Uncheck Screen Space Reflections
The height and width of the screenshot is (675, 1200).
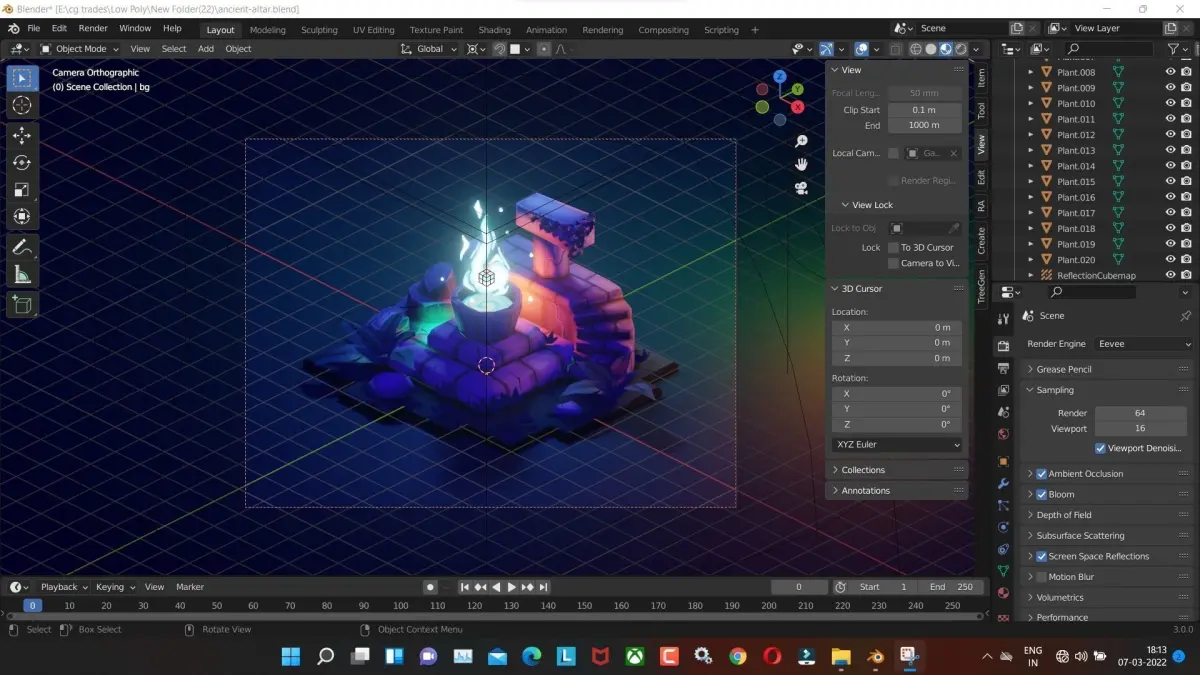click(x=1042, y=556)
